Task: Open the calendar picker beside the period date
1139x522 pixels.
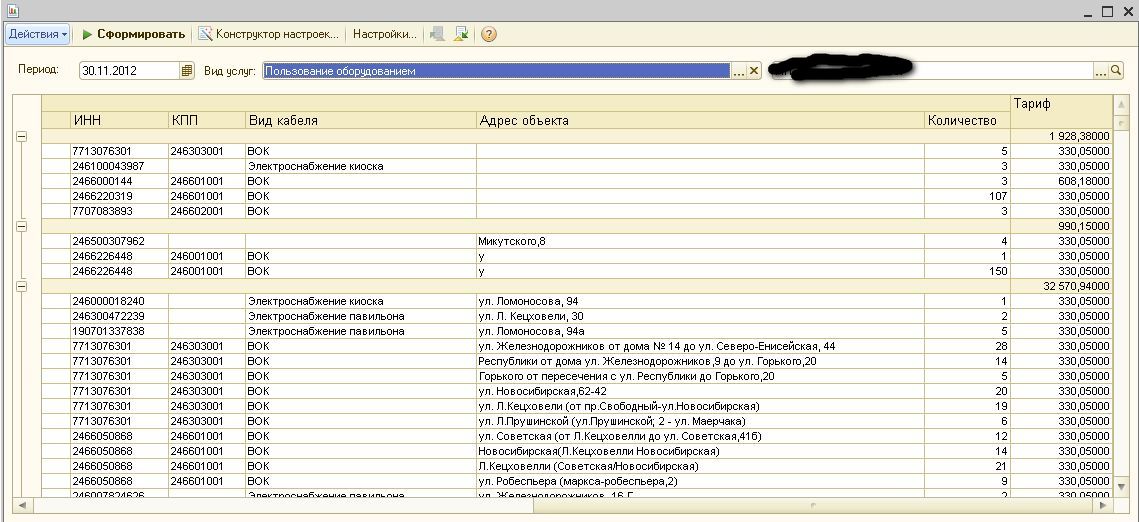Action: point(187,70)
